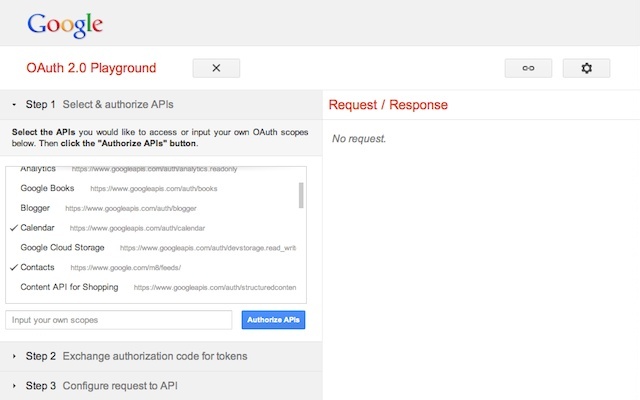This screenshot has width=640, height=400.
Task: Open Step 3 Configure request to API header
Action: click(x=161, y=386)
